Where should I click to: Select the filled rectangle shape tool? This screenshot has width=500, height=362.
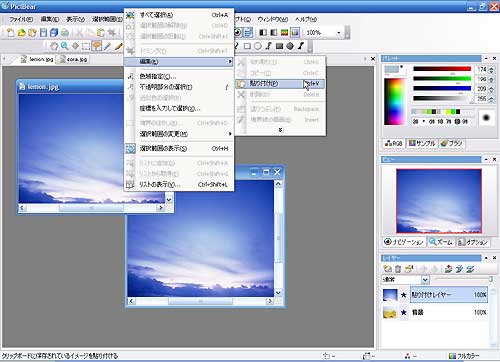(279, 46)
